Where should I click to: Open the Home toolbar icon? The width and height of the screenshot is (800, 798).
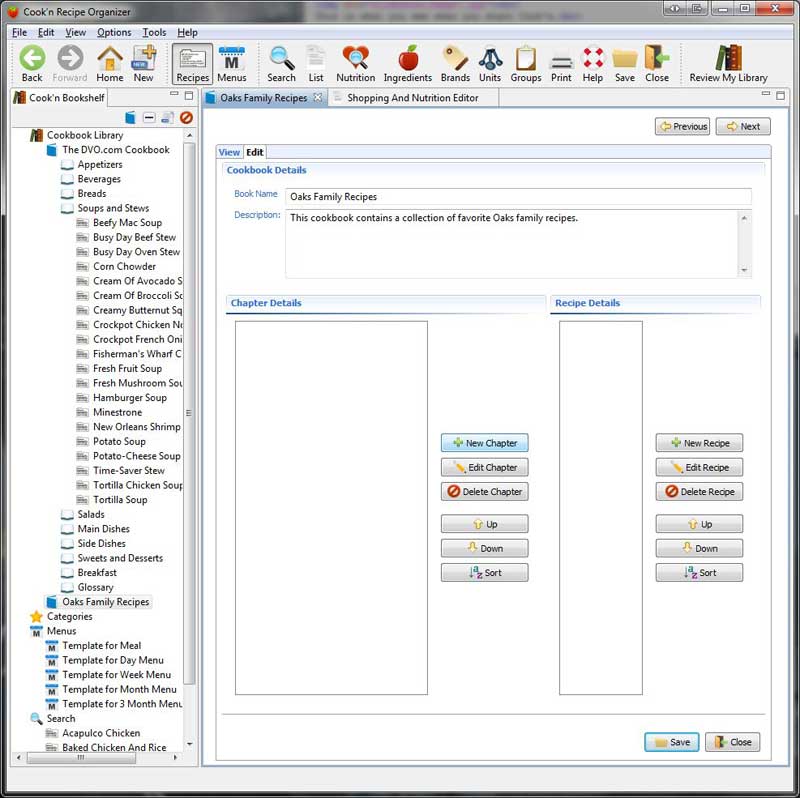tap(110, 64)
